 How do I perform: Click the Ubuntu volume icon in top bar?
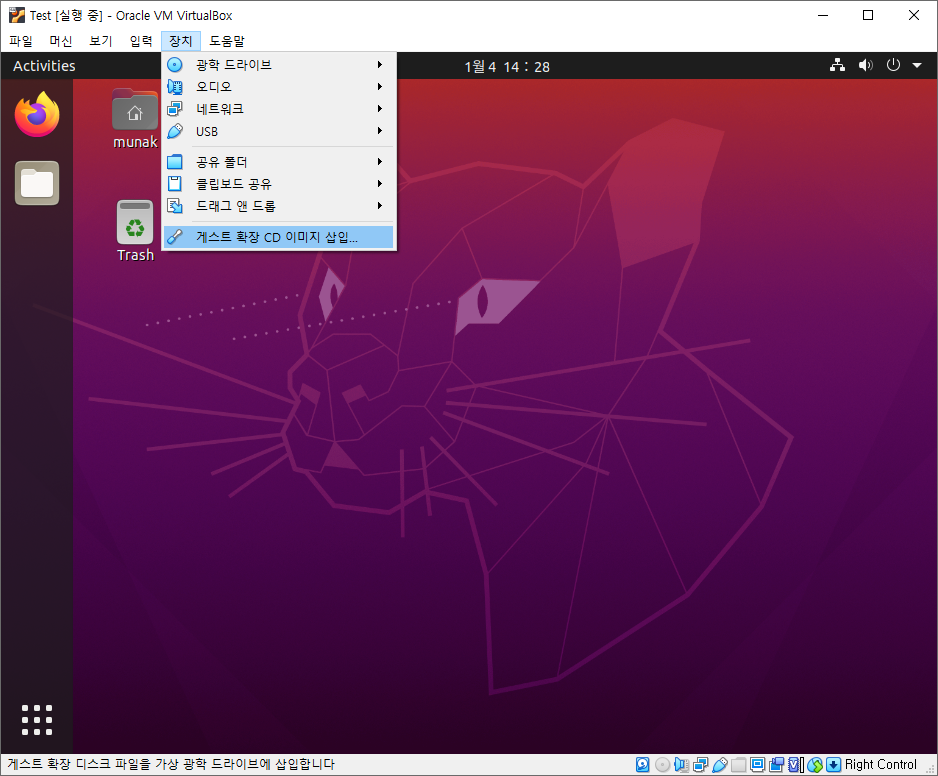pyautogui.click(x=866, y=65)
